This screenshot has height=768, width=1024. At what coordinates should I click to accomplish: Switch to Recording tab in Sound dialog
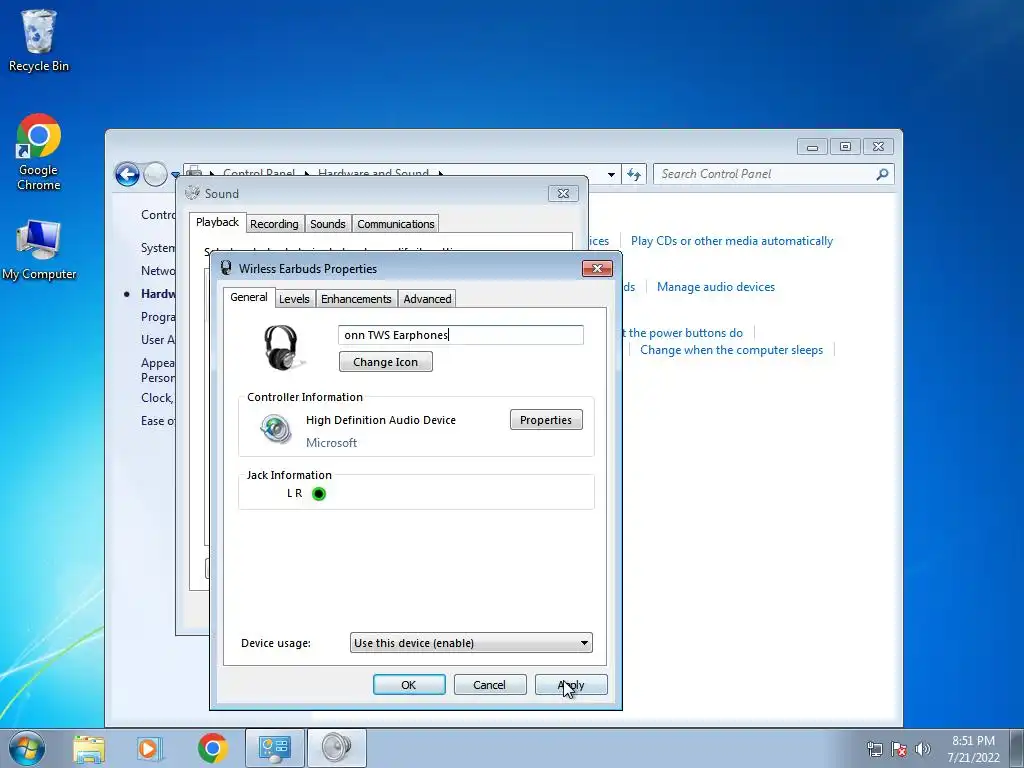pos(274,224)
